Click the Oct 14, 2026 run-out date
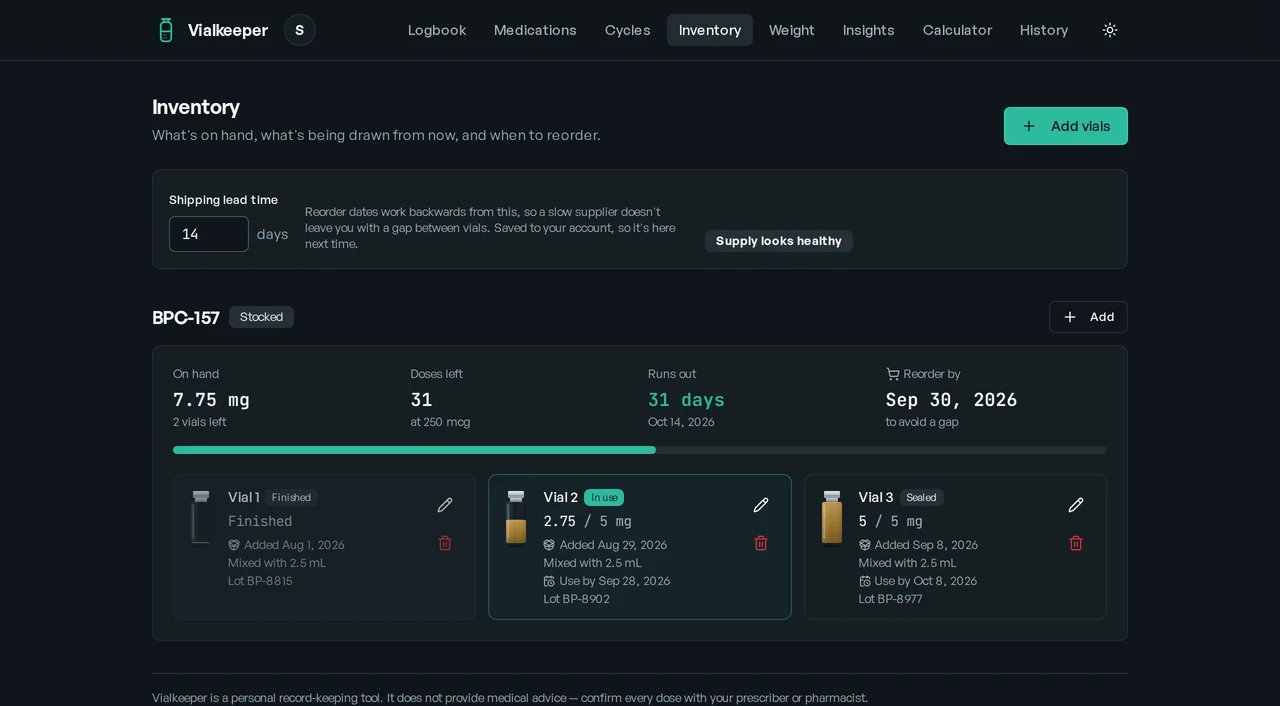This screenshot has width=1280, height=706. (681, 422)
